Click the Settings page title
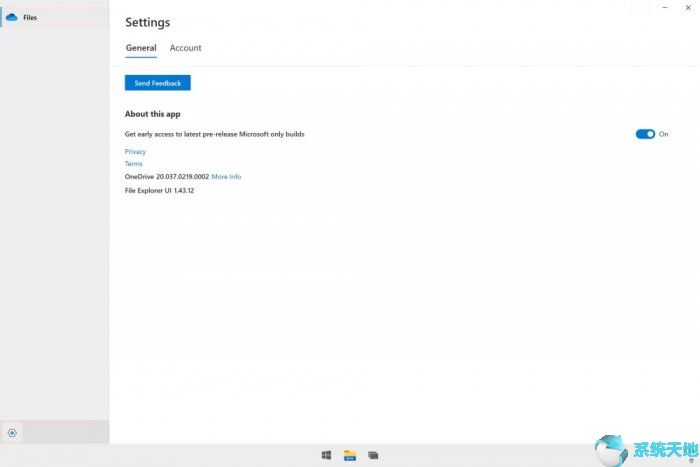 148,22
